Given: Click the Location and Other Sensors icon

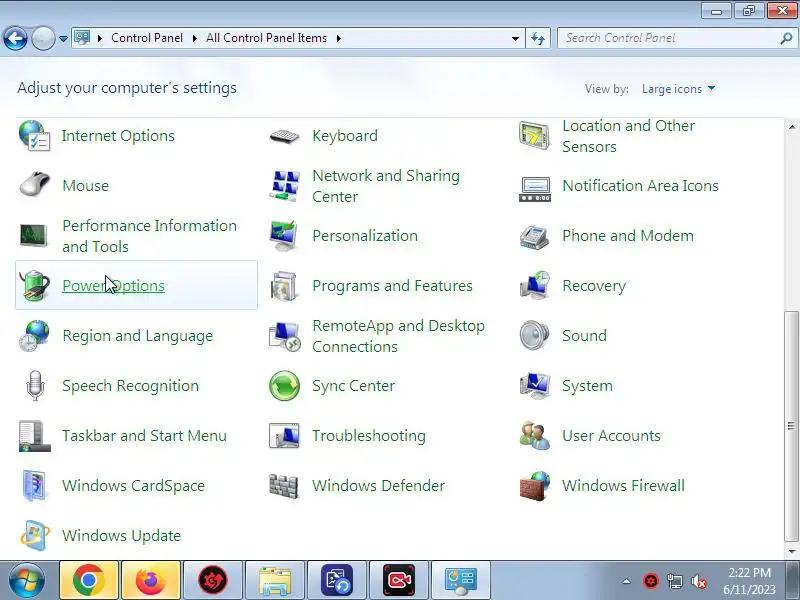Looking at the screenshot, I should pyautogui.click(x=534, y=136).
